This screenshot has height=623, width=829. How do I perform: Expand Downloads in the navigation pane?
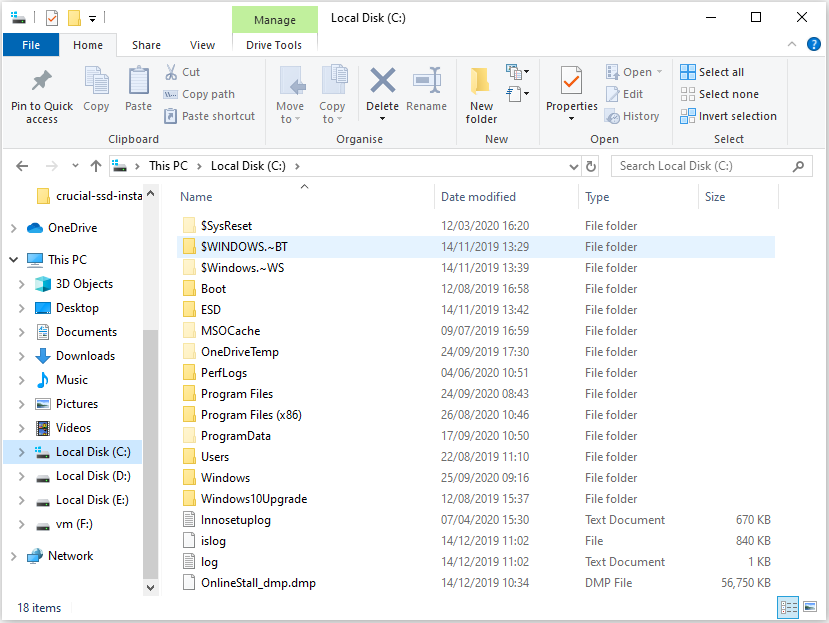[22, 355]
